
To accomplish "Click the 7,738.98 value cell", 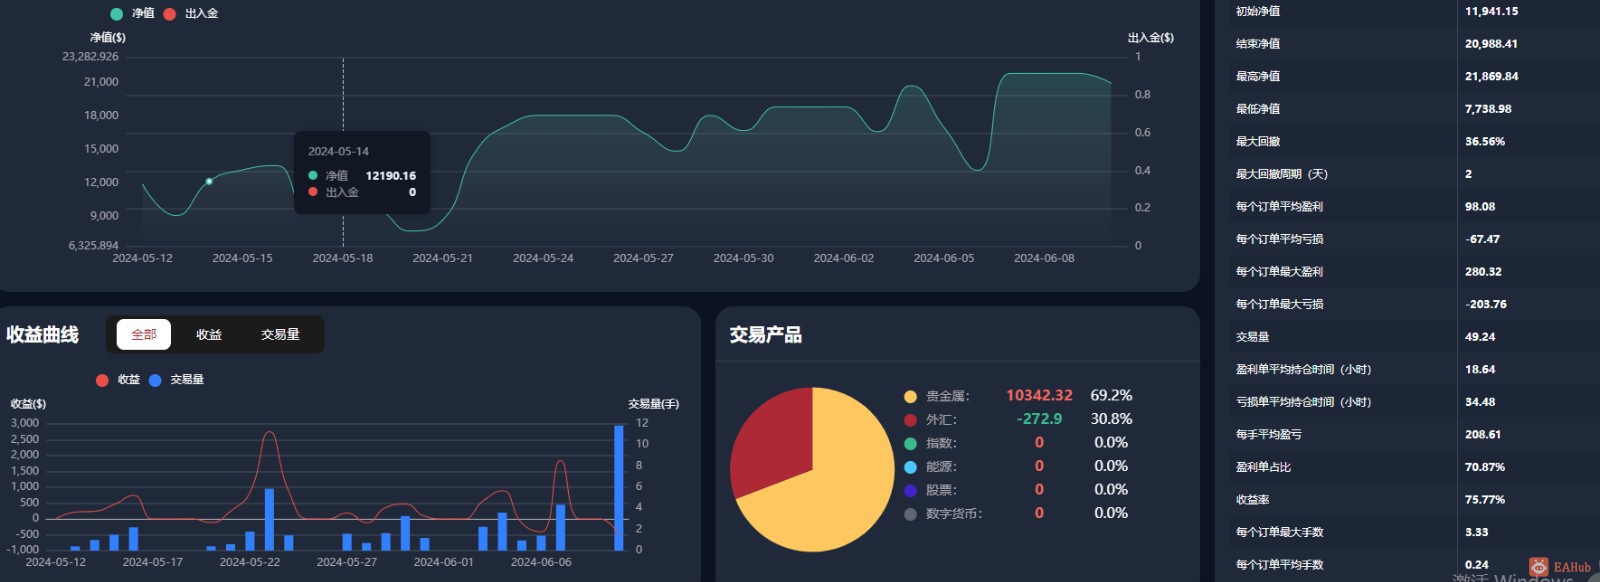I will [1488, 109].
